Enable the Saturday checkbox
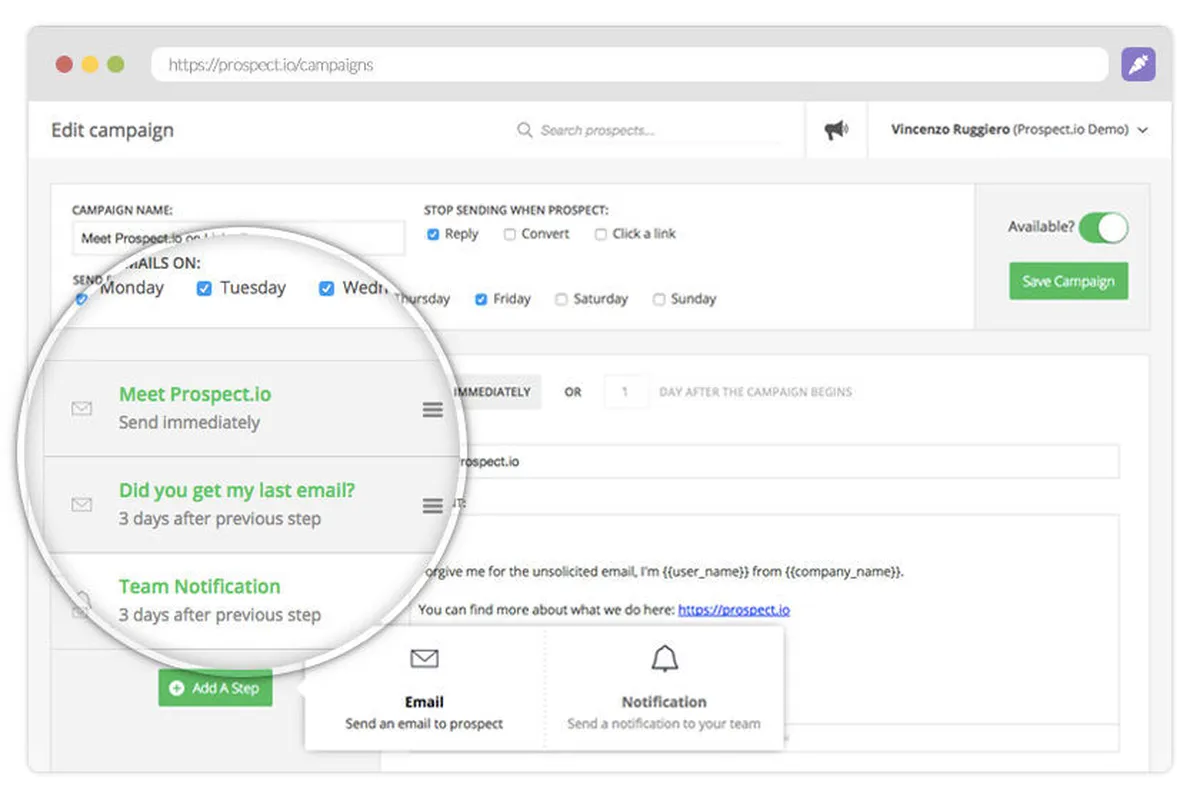Screen dimensions: 1200x800 click(561, 299)
